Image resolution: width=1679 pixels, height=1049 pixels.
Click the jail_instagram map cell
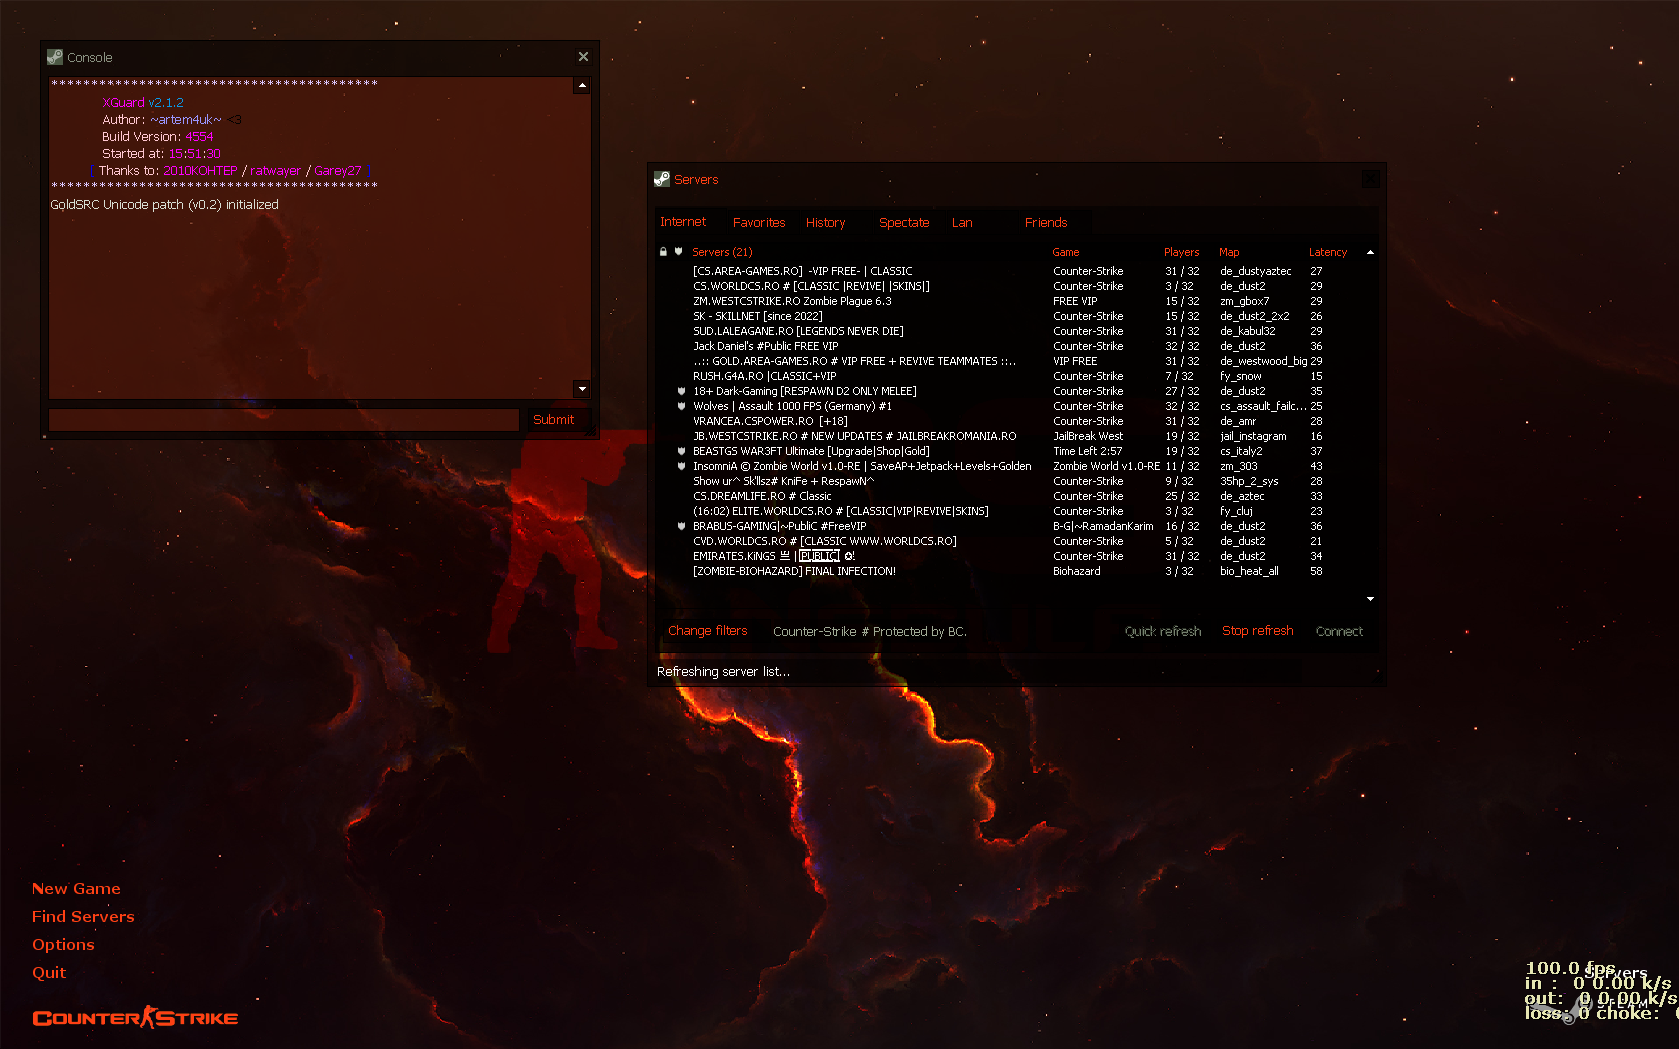(x=1253, y=436)
